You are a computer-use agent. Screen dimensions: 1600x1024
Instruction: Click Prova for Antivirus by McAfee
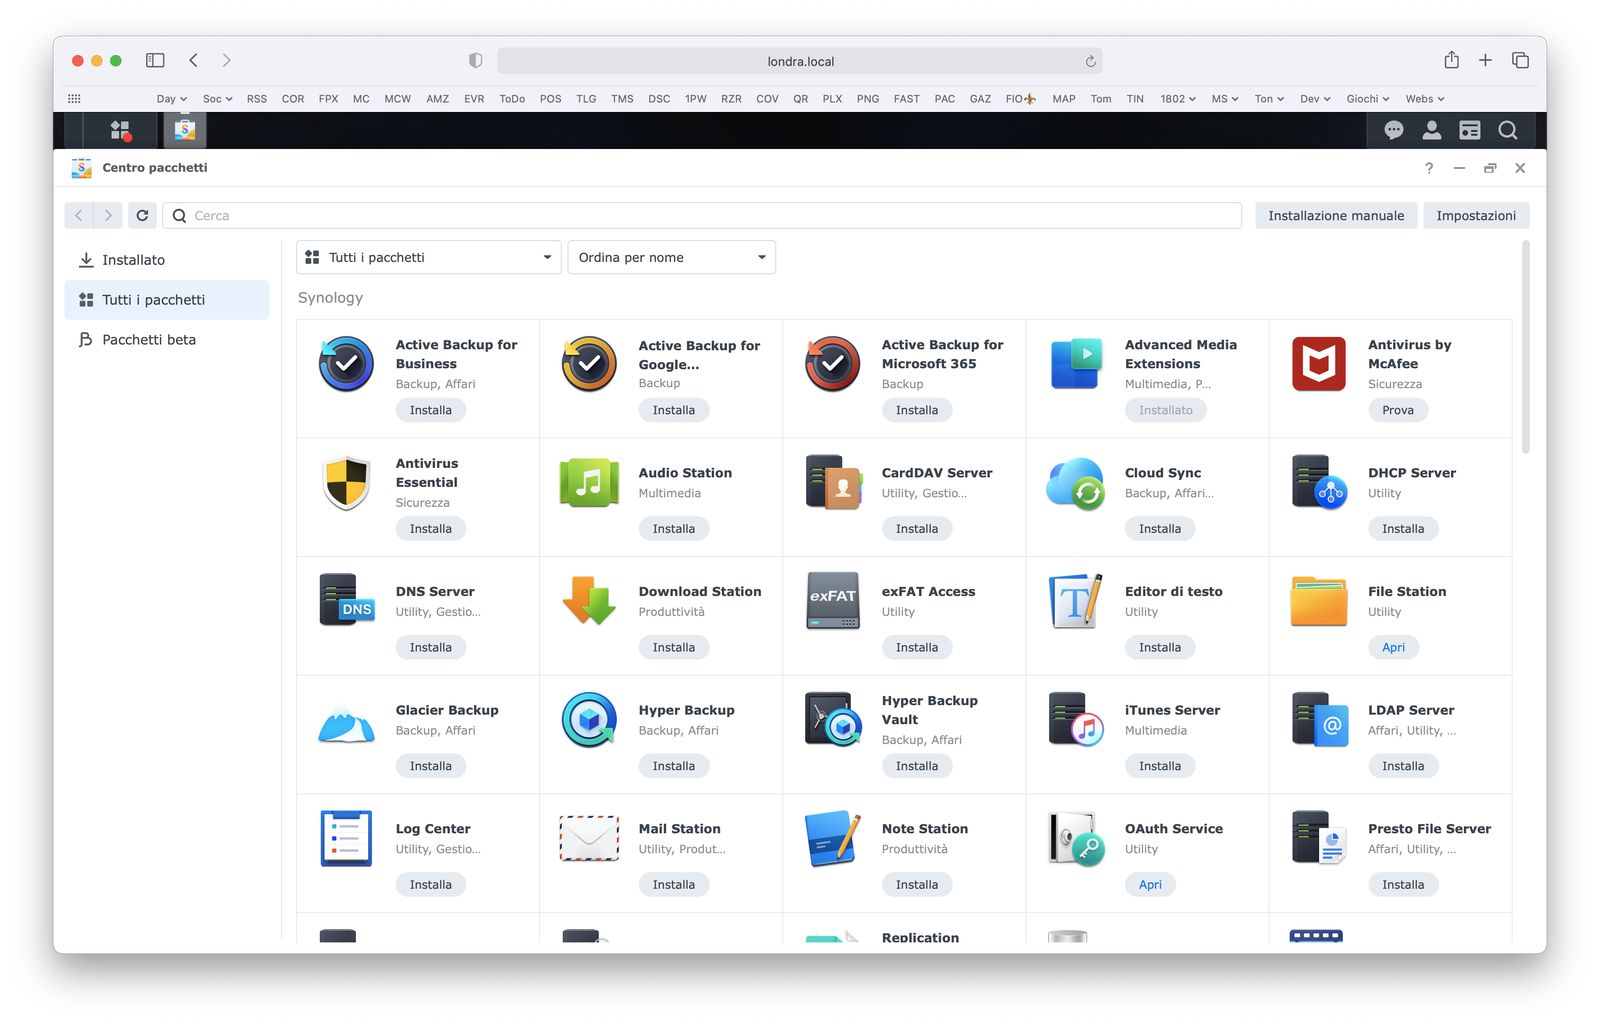tap(1398, 410)
